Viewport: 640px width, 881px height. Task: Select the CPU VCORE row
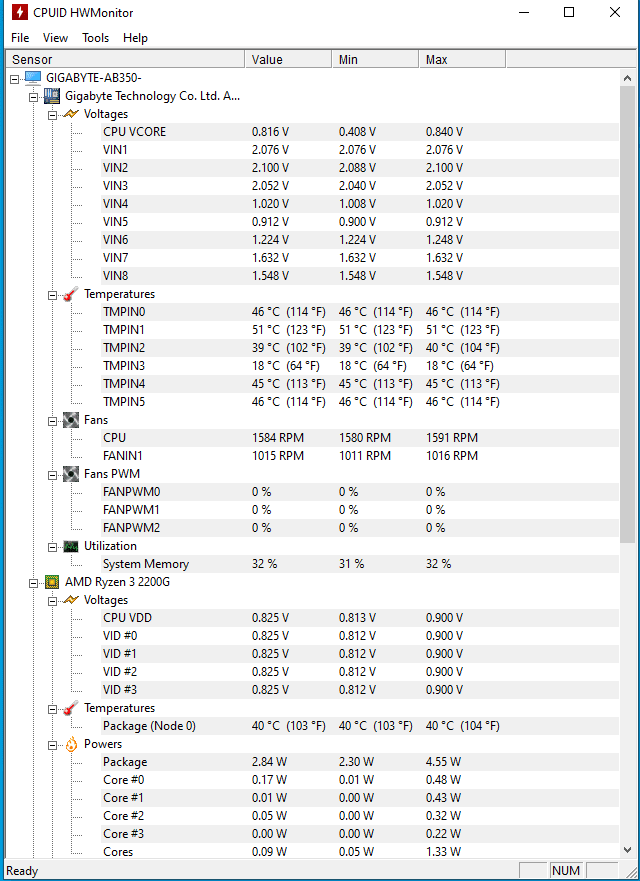(x=360, y=132)
